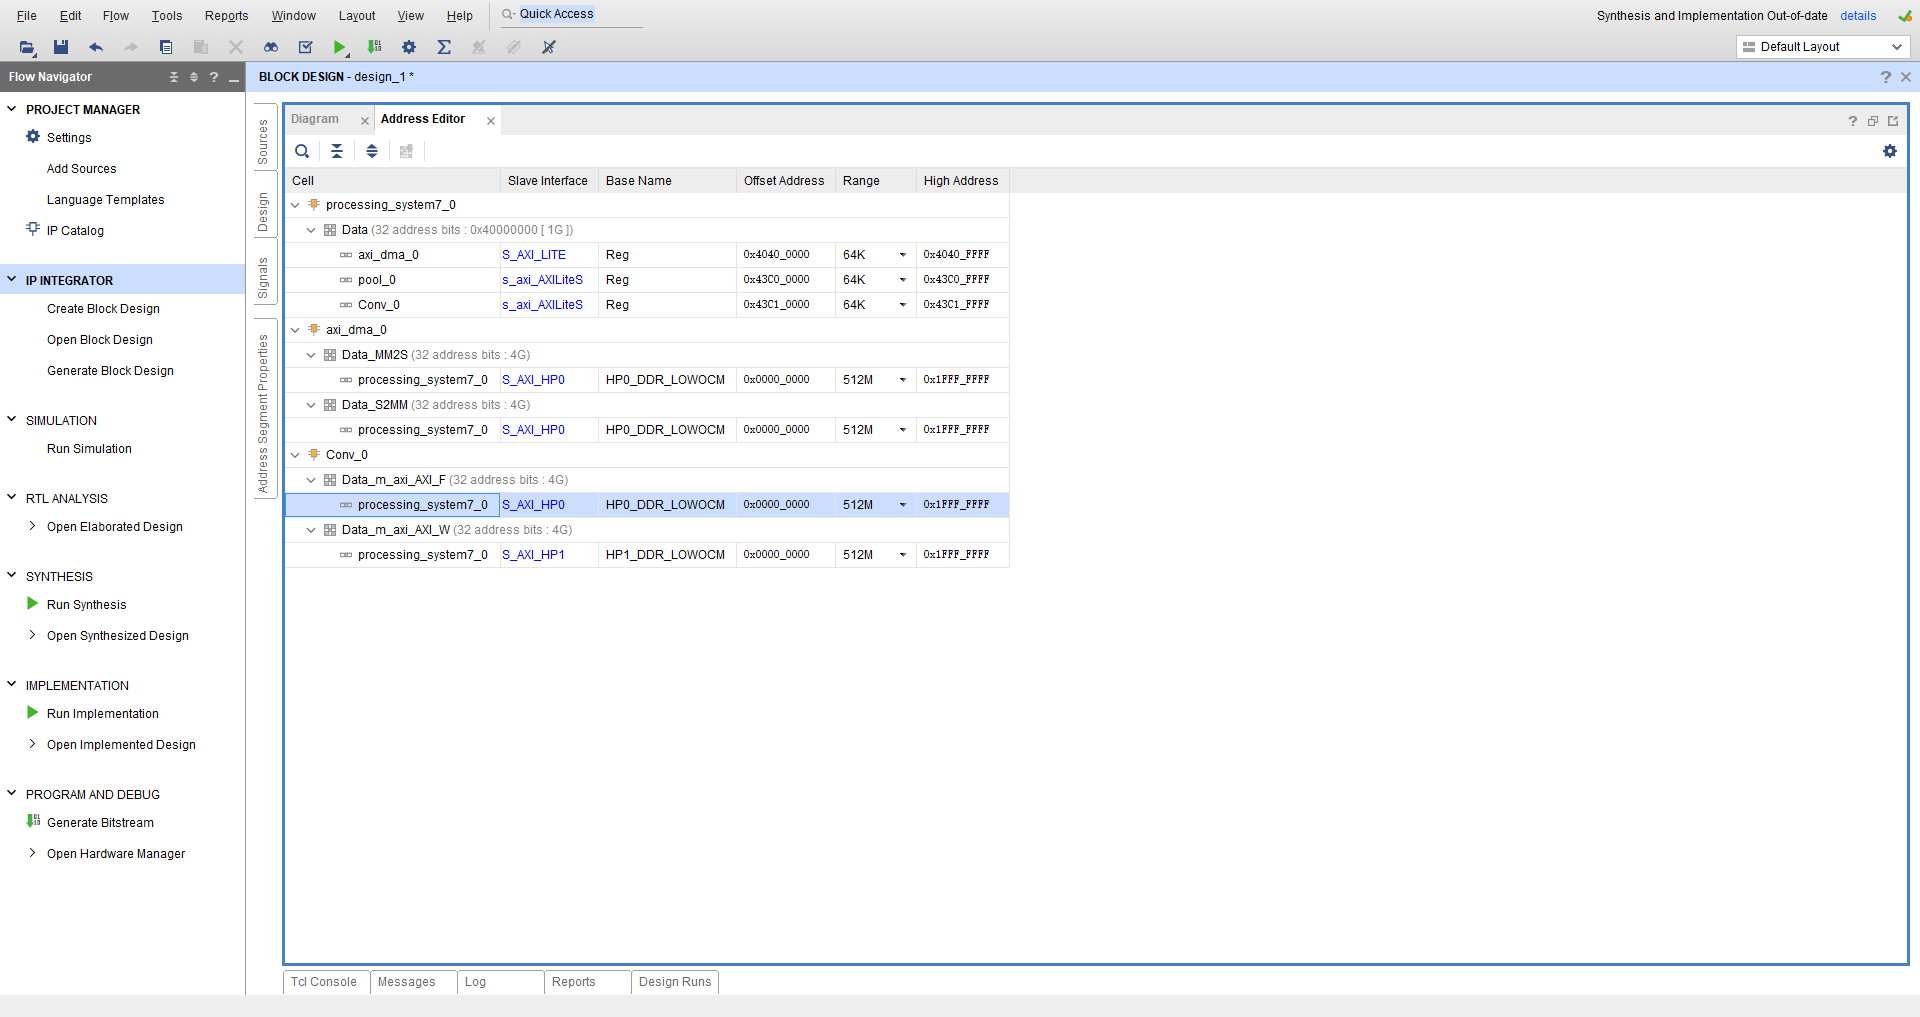Viewport: 1920px width, 1017px height.
Task: Open Address Editor settings gear
Action: 1890,151
